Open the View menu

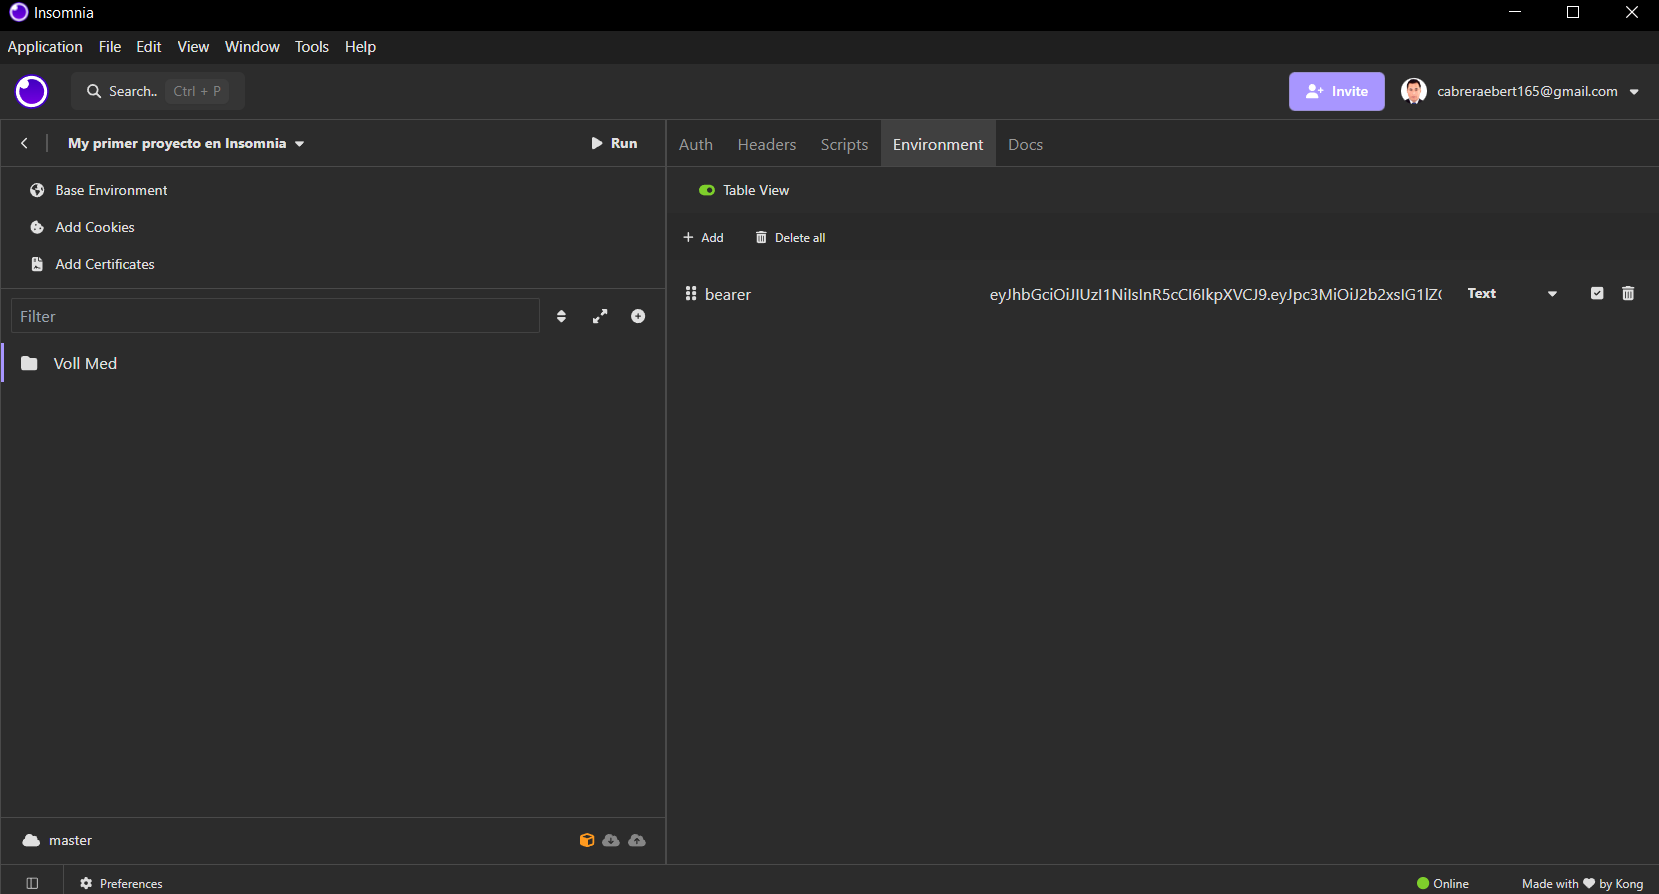193,47
